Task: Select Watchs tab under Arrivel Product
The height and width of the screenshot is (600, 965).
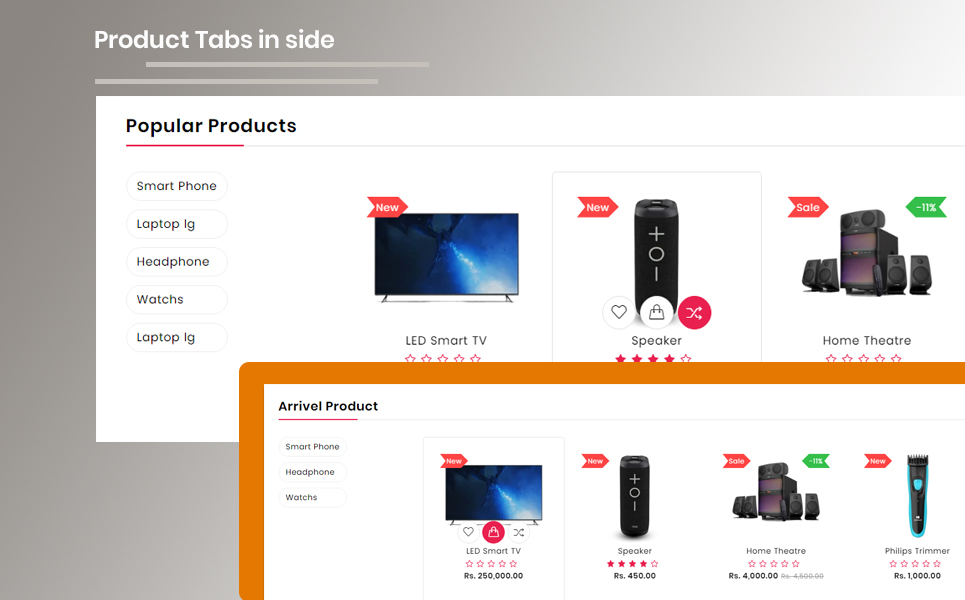Action: tap(313, 497)
